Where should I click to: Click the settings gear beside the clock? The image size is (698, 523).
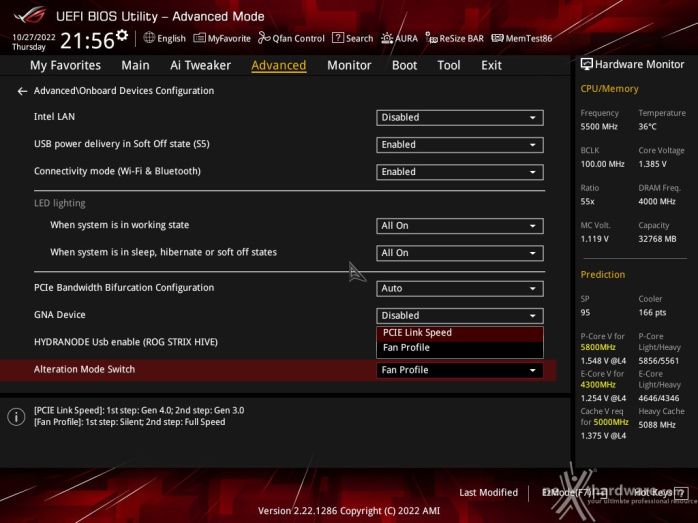(x=122, y=35)
